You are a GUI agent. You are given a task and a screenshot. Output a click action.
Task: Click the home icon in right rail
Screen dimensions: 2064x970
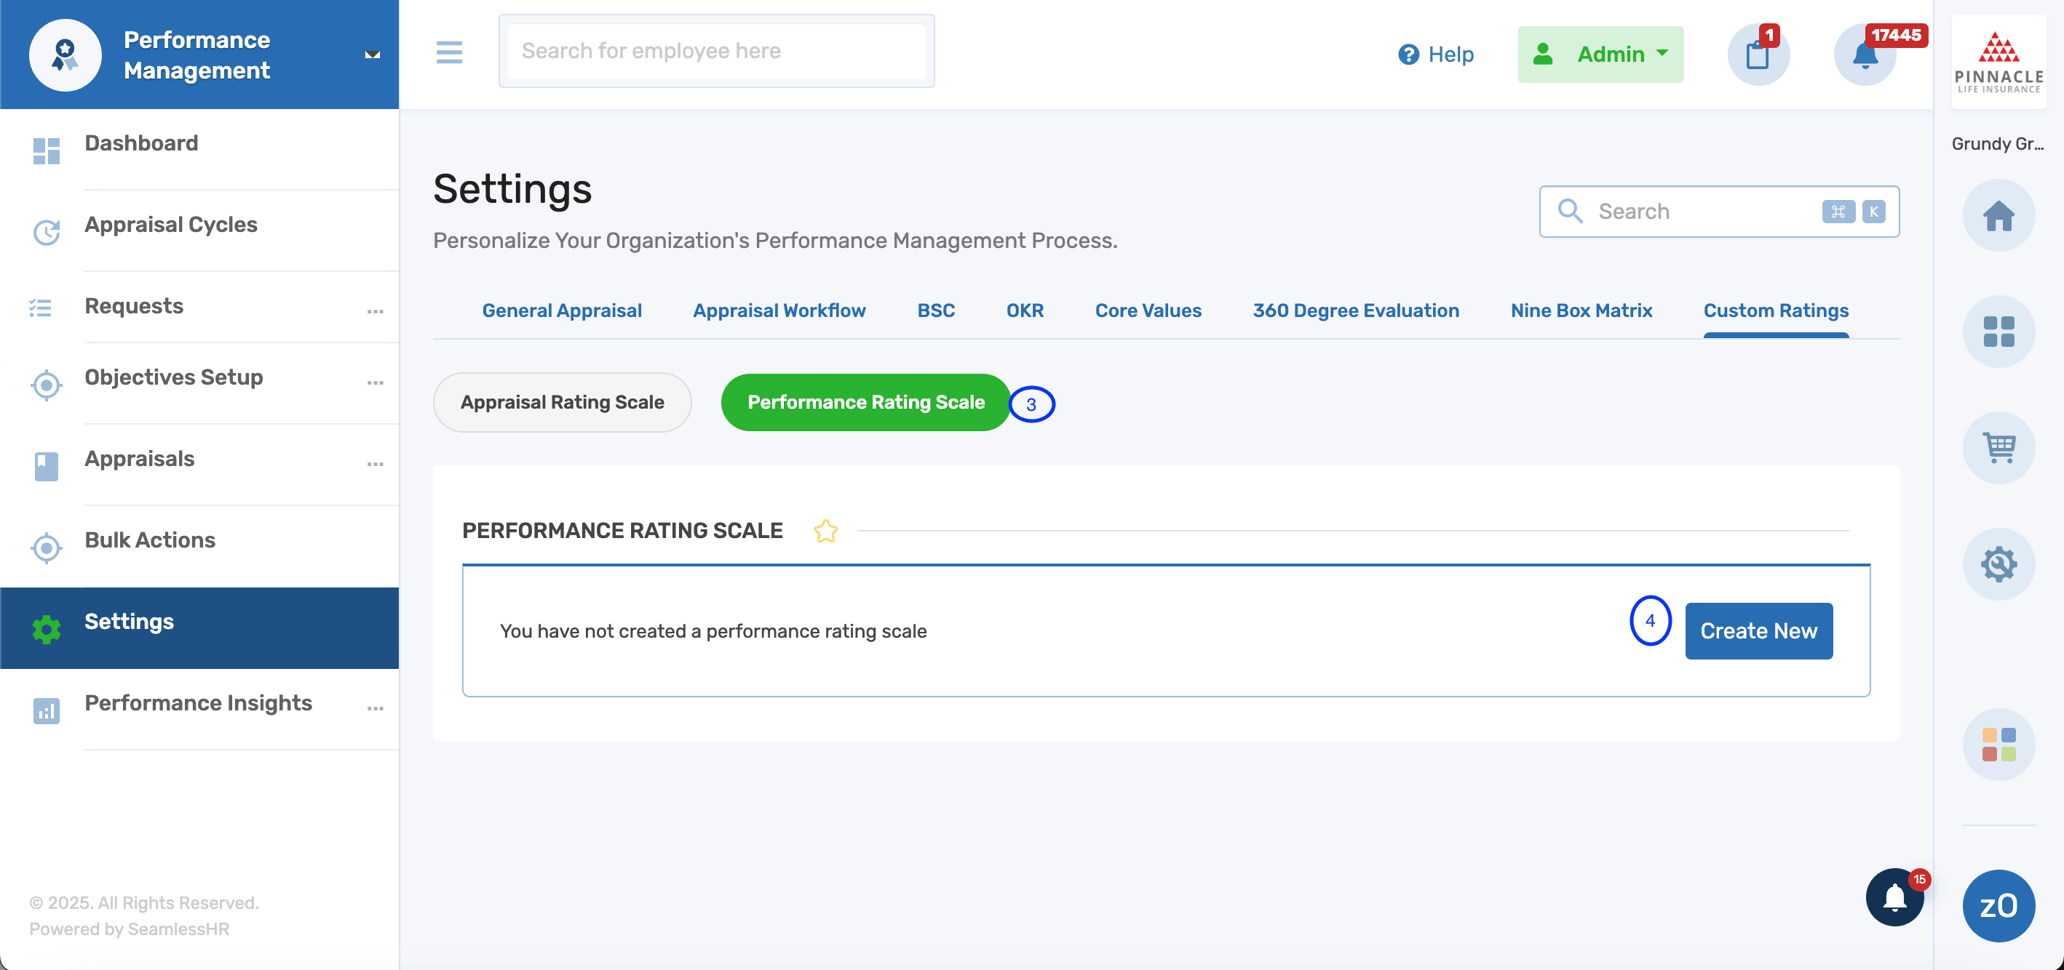pos(1998,216)
